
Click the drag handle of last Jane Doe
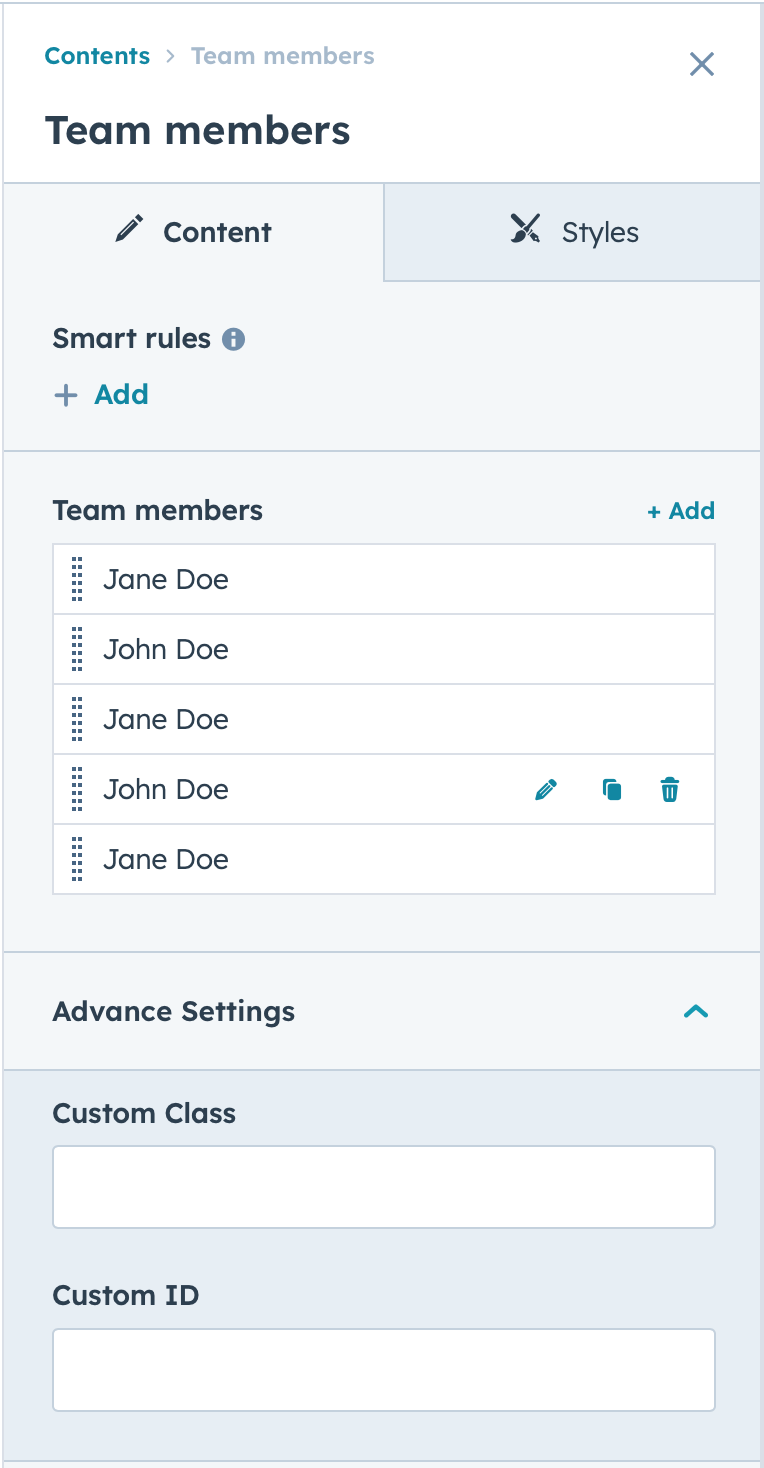pyautogui.click(x=78, y=860)
